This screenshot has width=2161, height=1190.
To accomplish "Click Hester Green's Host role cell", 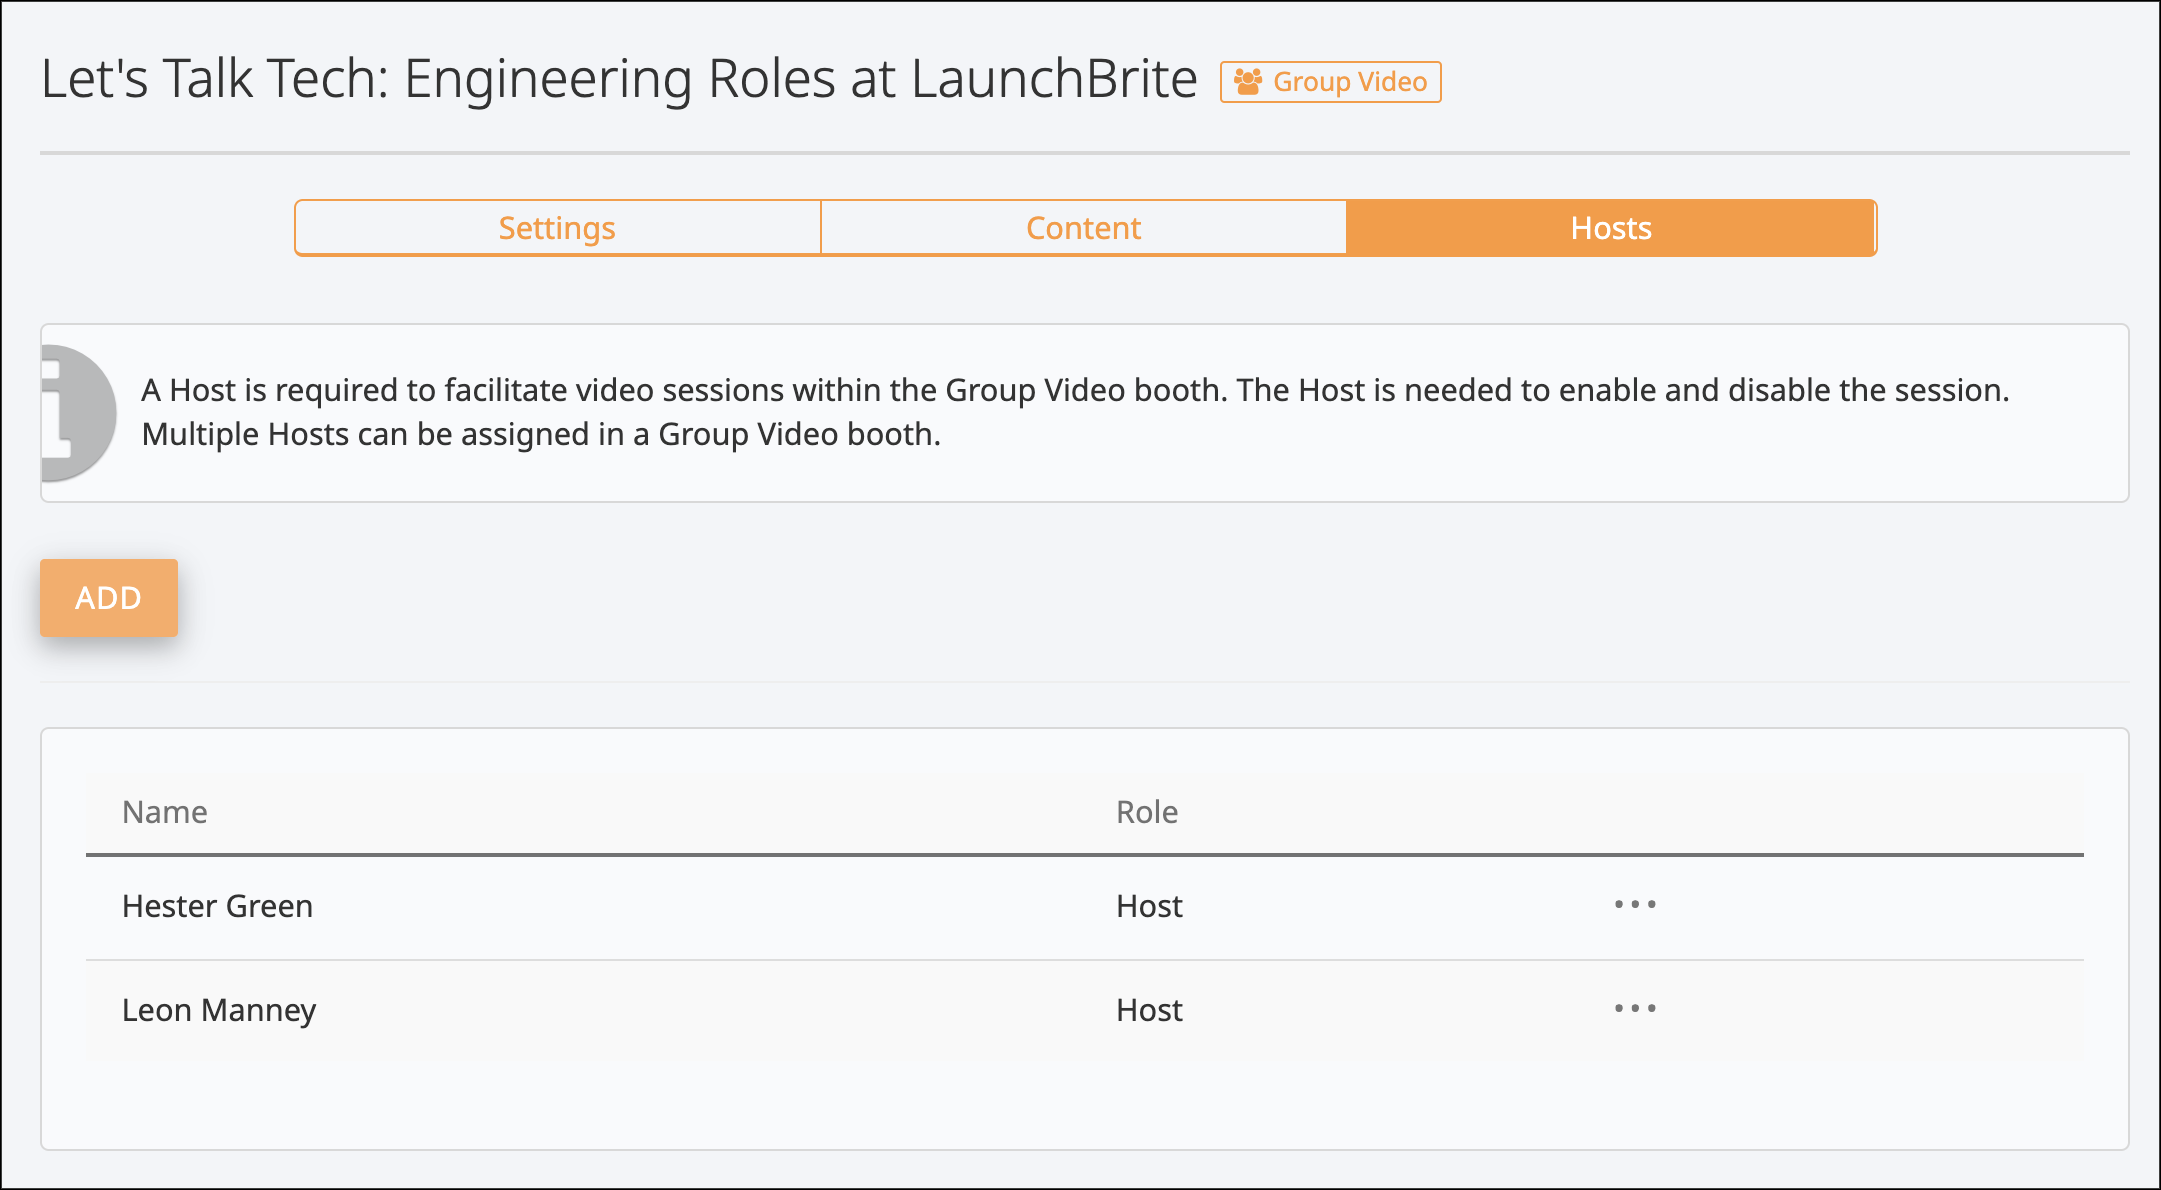I will 1149,906.
